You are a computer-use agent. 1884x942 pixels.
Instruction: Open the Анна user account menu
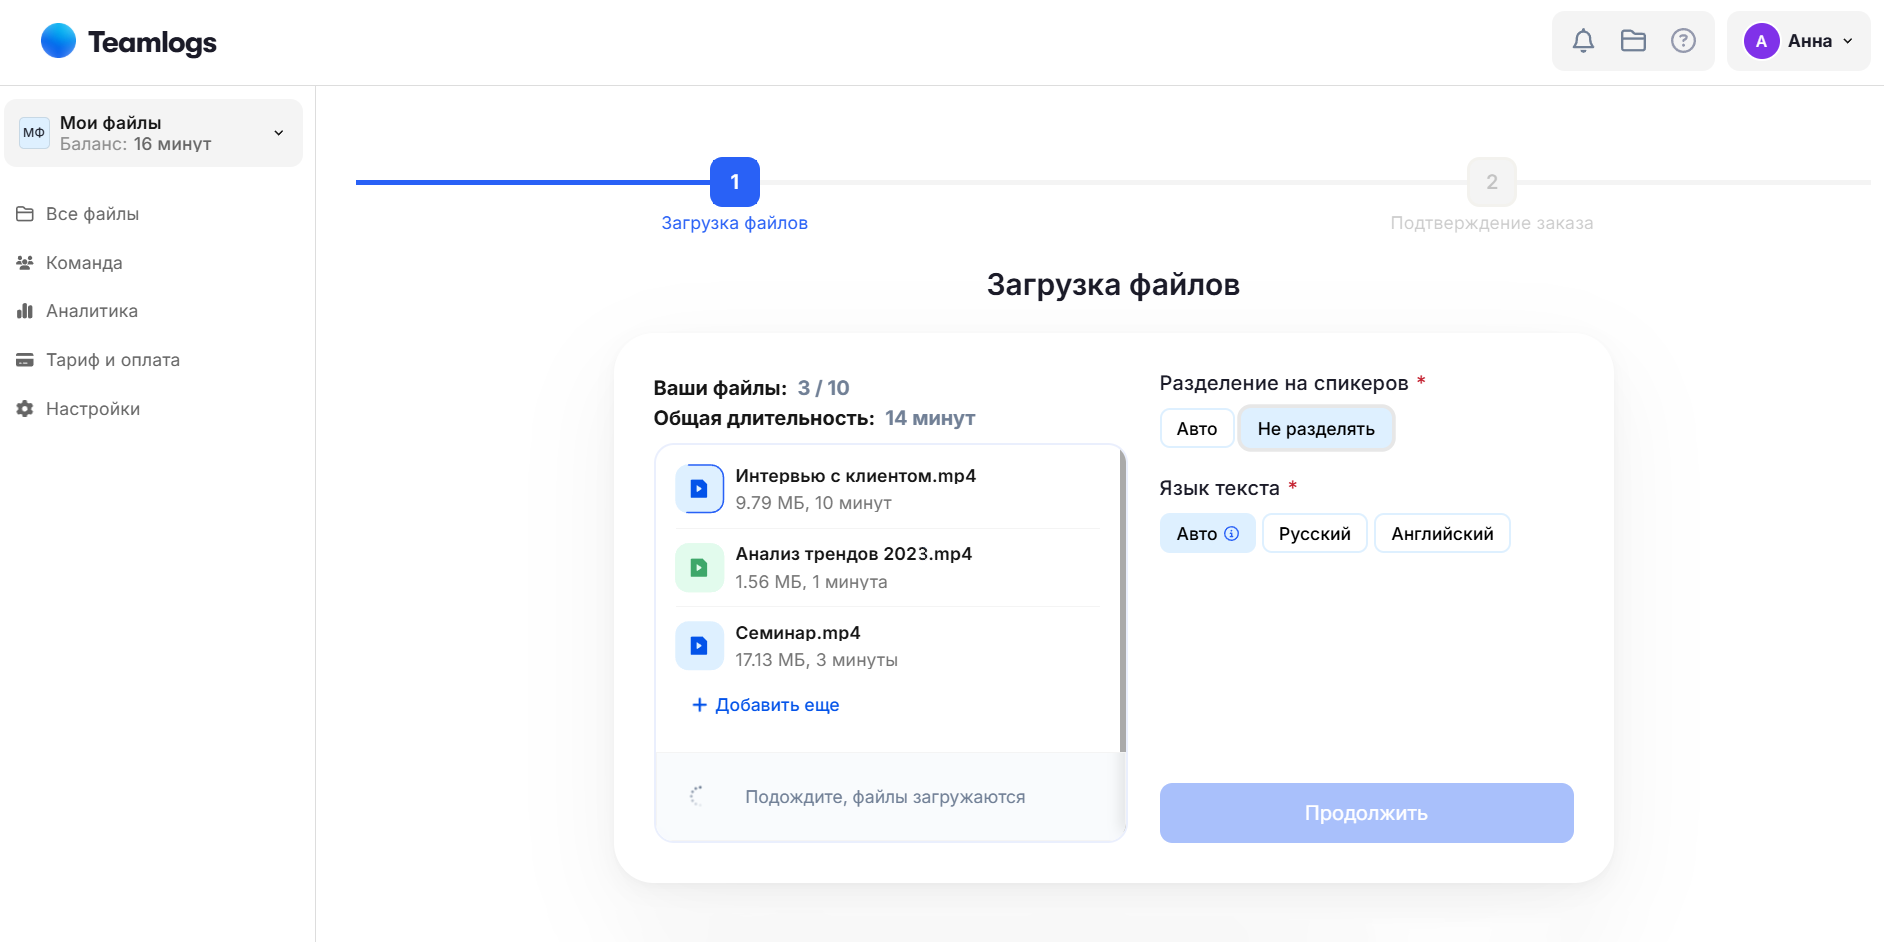pyautogui.click(x=1798, y=41)
